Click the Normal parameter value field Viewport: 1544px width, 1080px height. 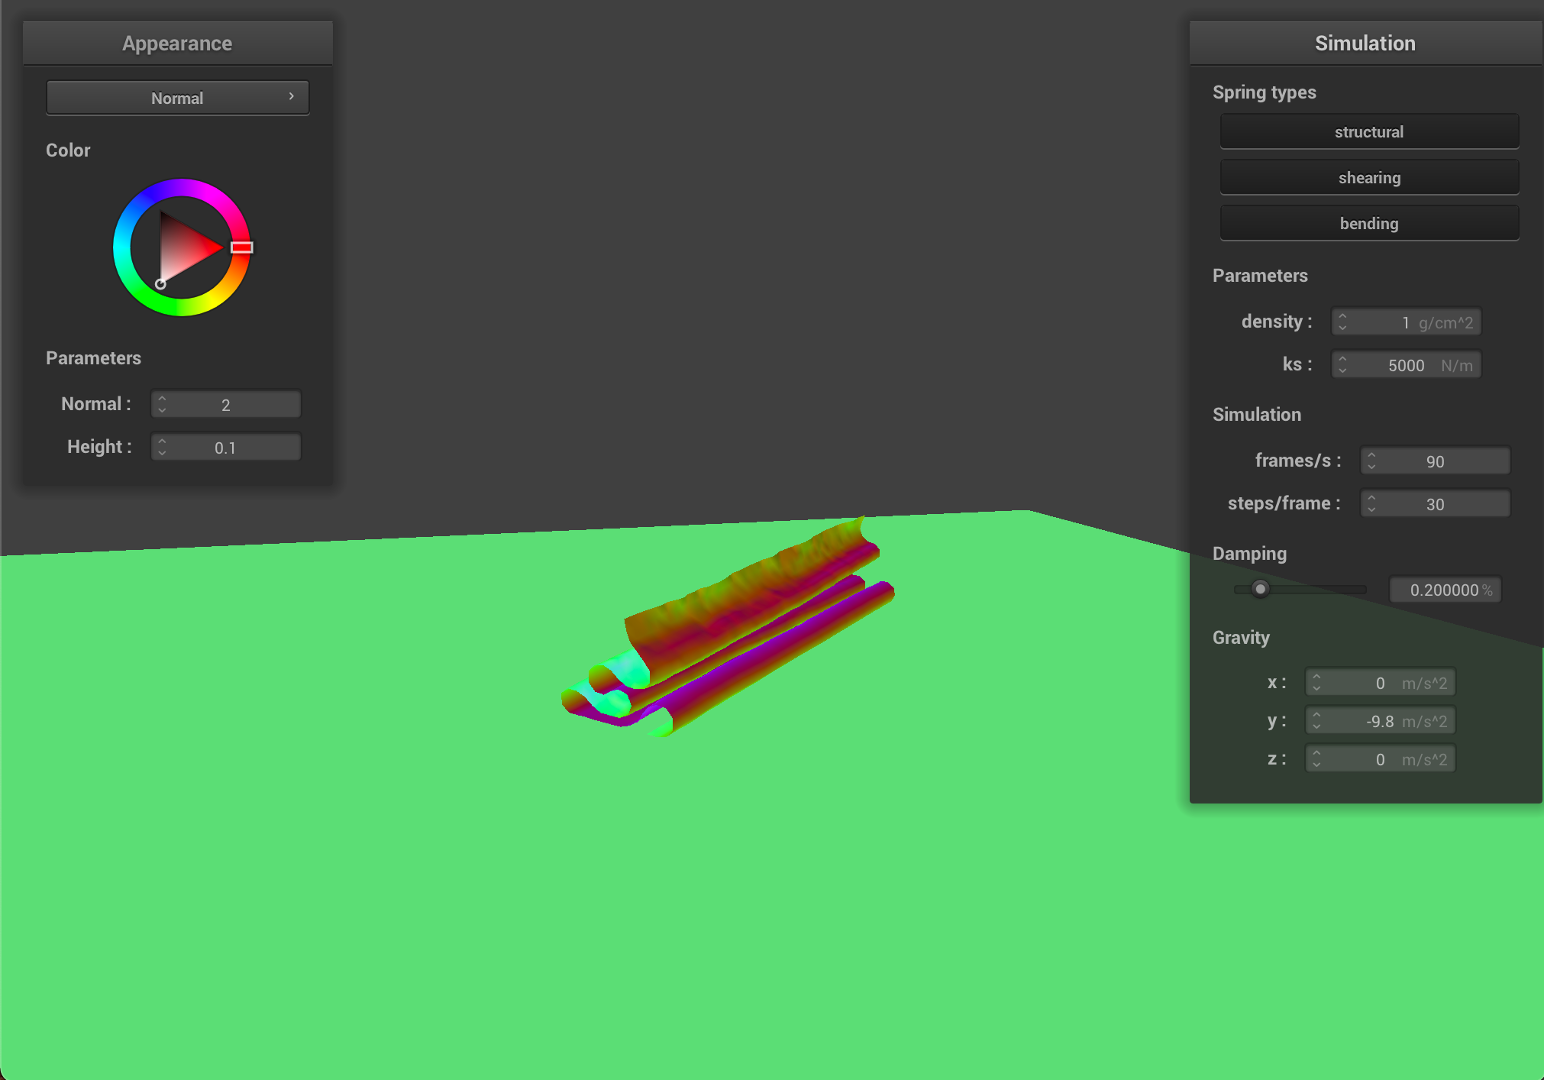pyautogui.click(x=226, y=405)
